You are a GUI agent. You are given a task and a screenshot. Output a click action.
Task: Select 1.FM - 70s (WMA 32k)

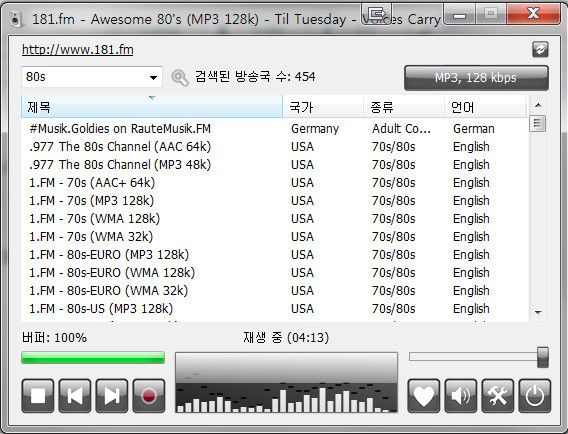275,237
